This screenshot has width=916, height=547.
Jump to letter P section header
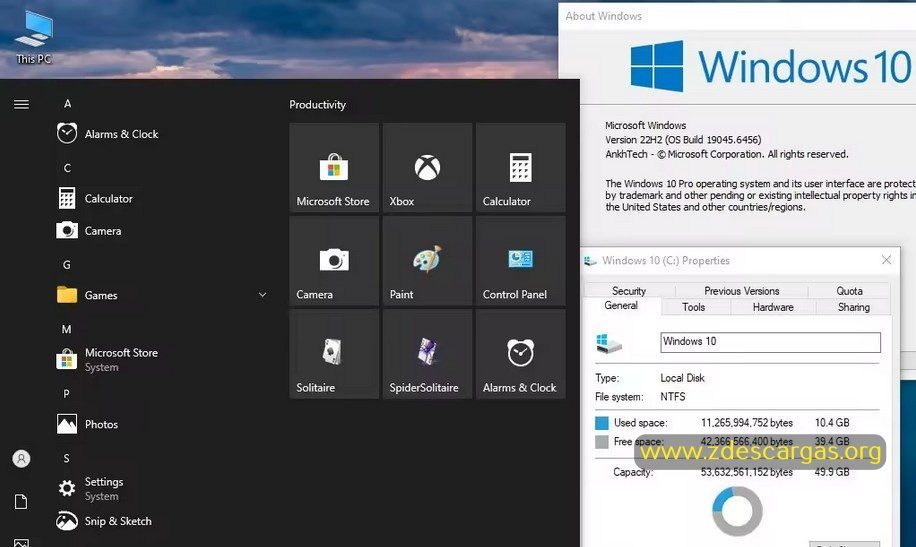[67, 393]
